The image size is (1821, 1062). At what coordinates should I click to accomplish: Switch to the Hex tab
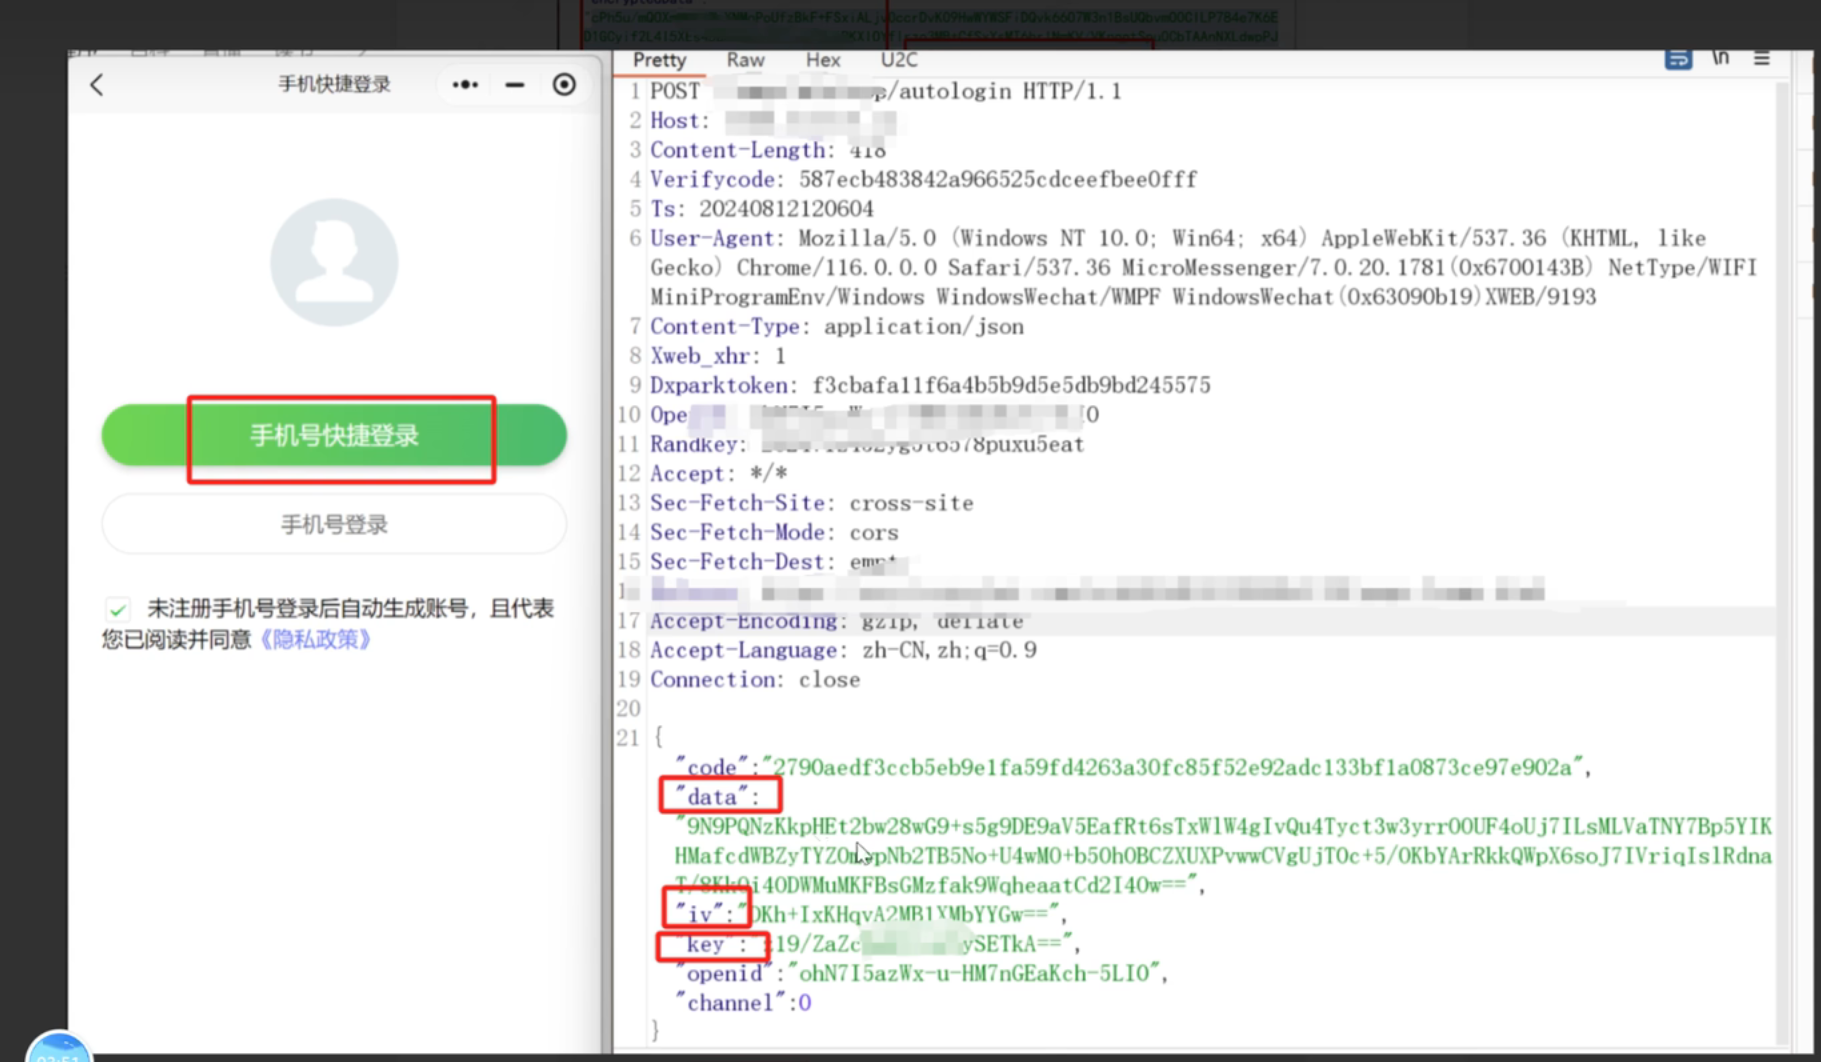823,60
